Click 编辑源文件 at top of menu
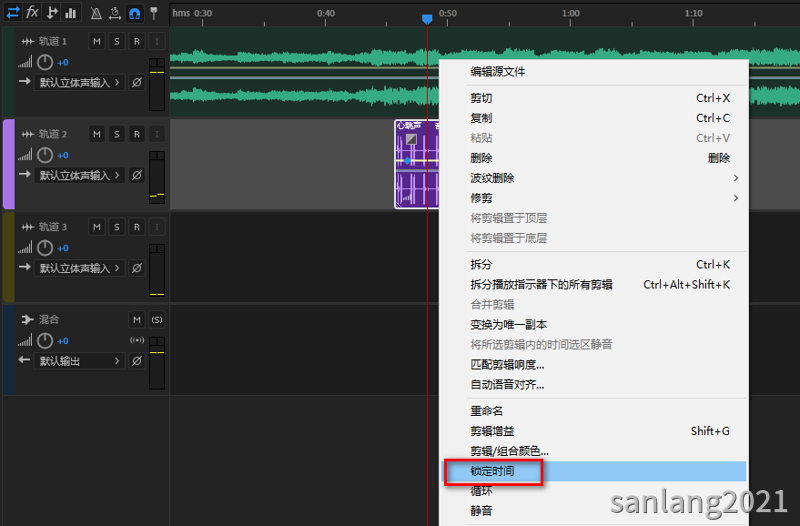Image resolution: width=800 pixels, height=526 pixels. click(498, 72)
